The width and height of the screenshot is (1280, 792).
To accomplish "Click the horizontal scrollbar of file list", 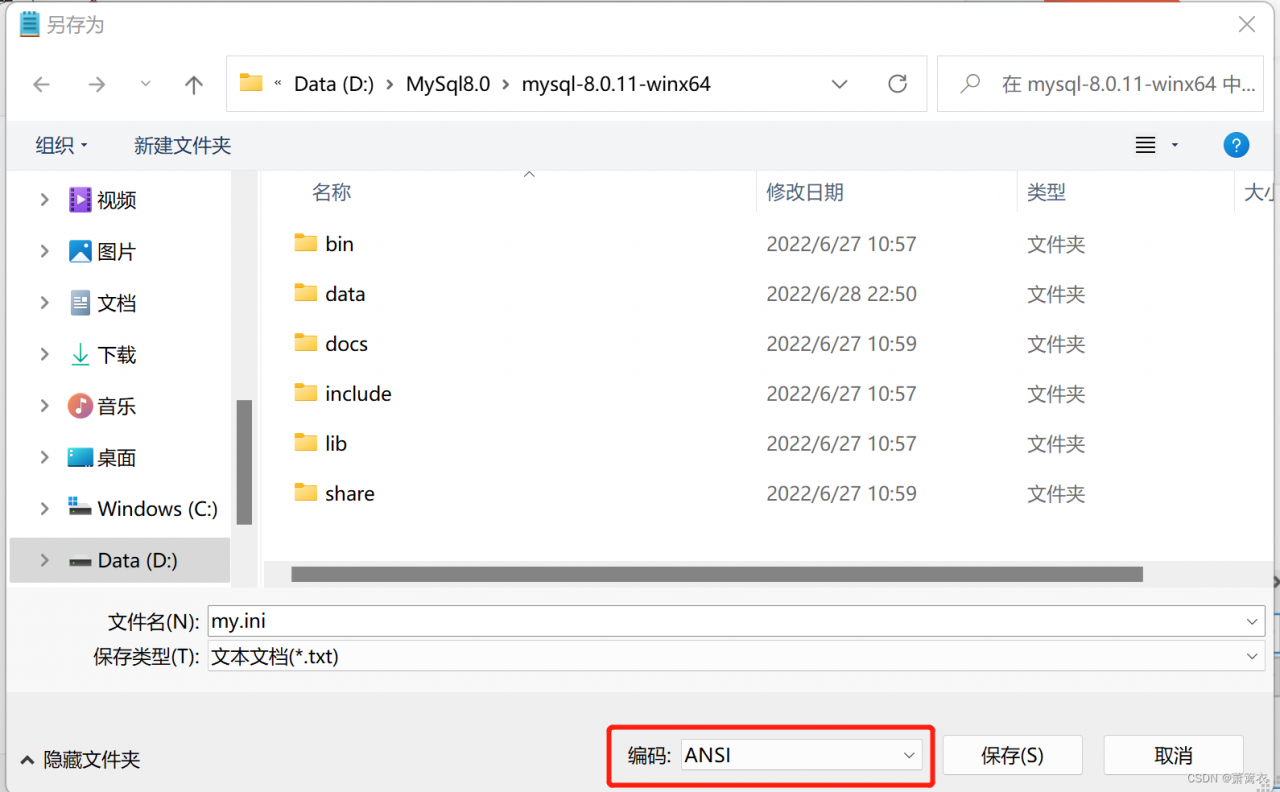I will [x=716, y=574].
